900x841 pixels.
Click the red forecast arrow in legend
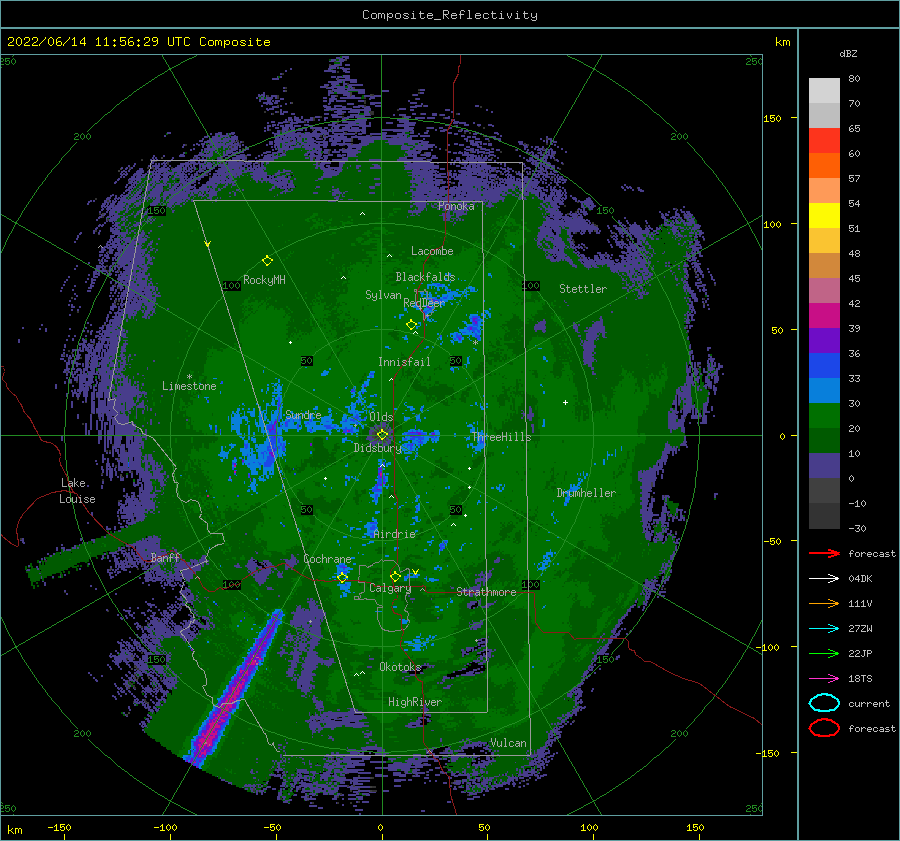(824, 553)
